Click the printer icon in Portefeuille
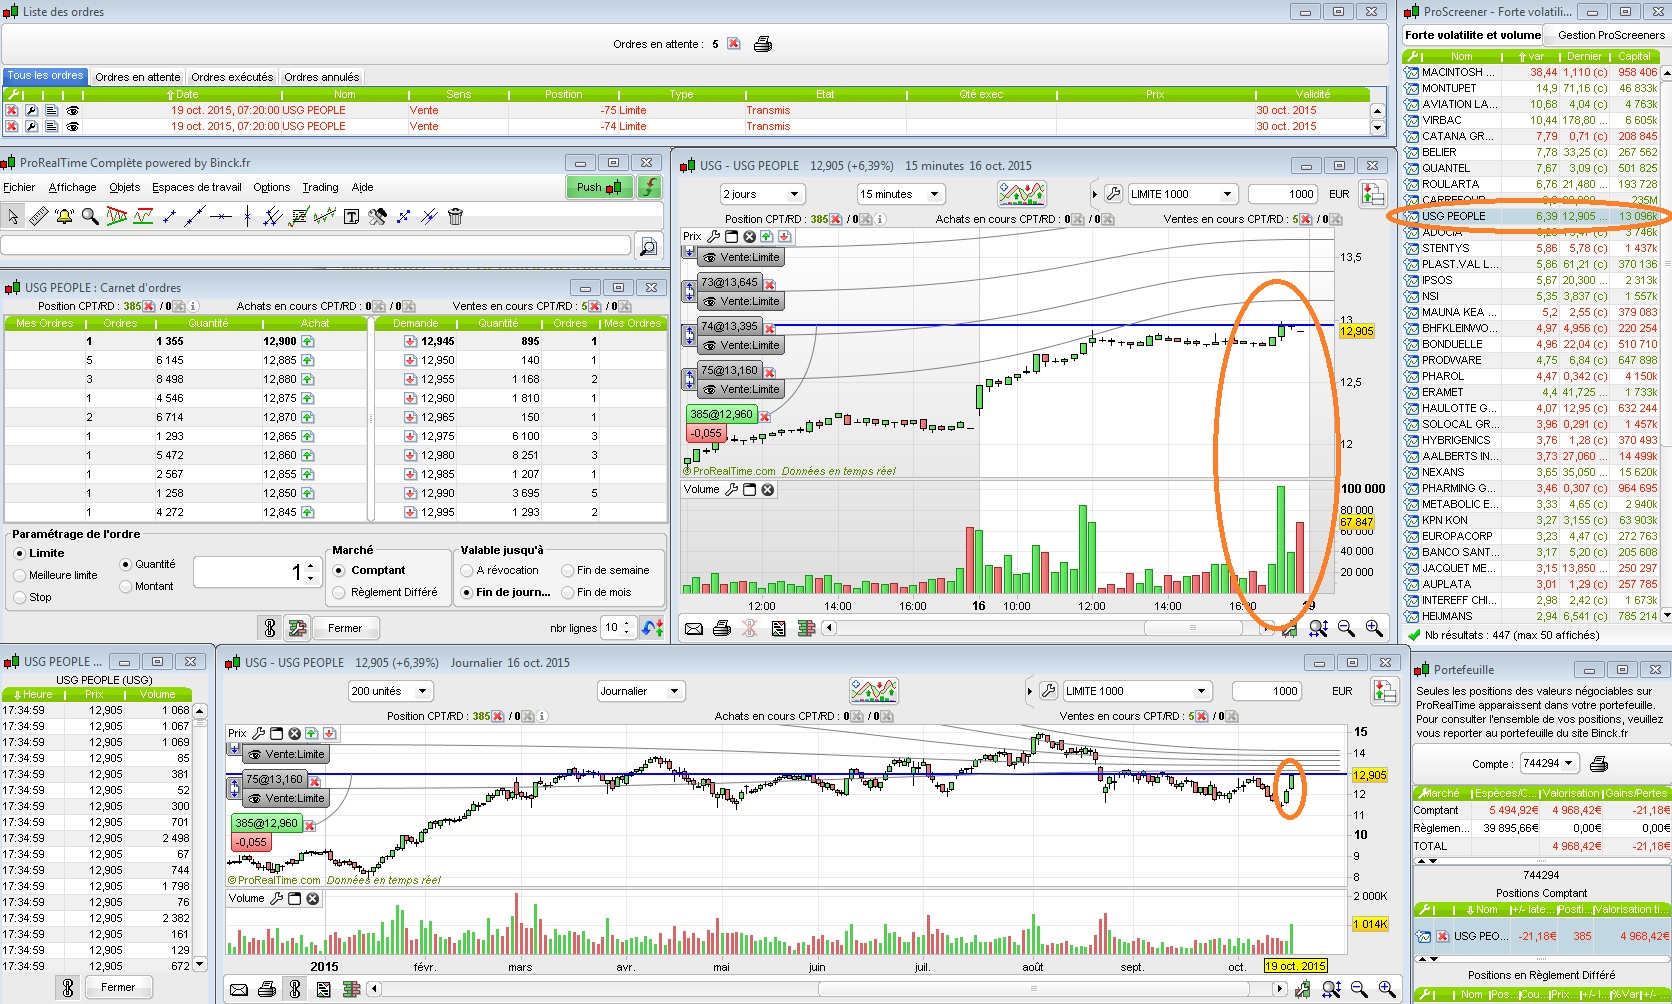This screenshot has height=1004, width=1672. tap(1599, 764)
